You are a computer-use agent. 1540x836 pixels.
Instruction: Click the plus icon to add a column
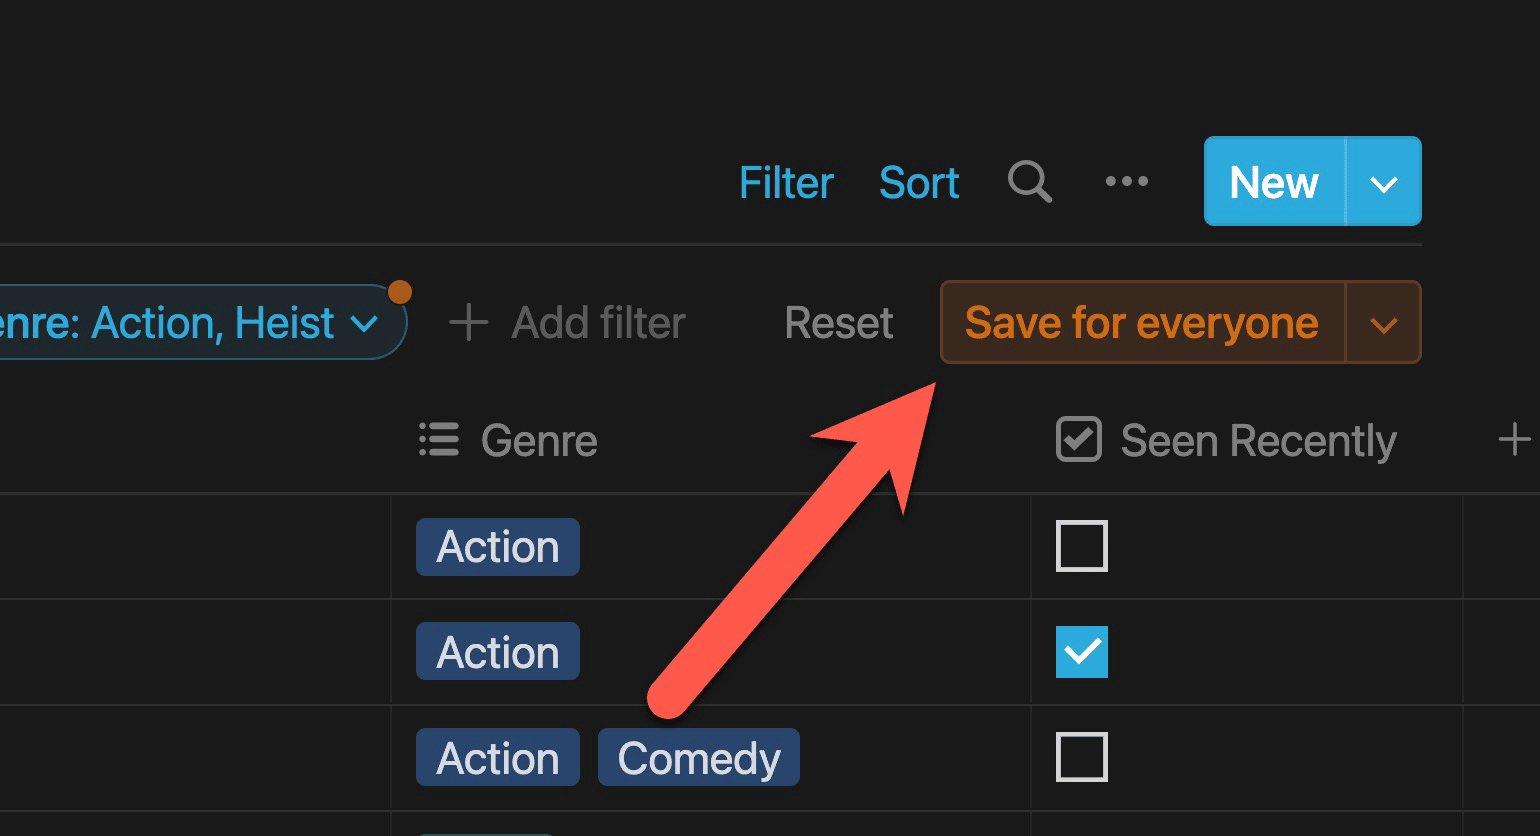[1514, 440]
